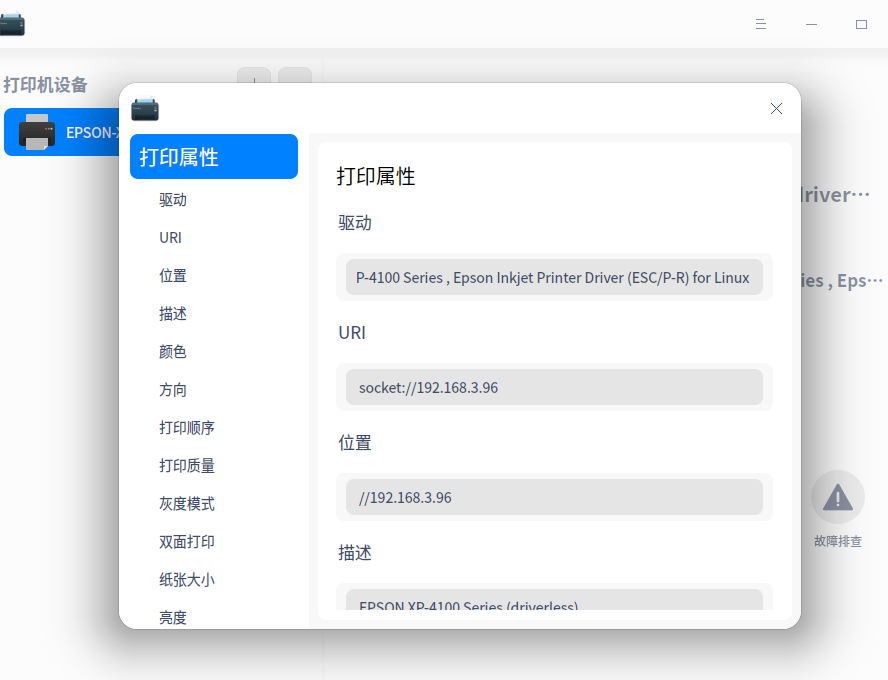Open 灰度模式 (Grayscale Mode) settings
Image resolution: width=888 pixels, height=680 pixels.
click(x=184, y=503)
